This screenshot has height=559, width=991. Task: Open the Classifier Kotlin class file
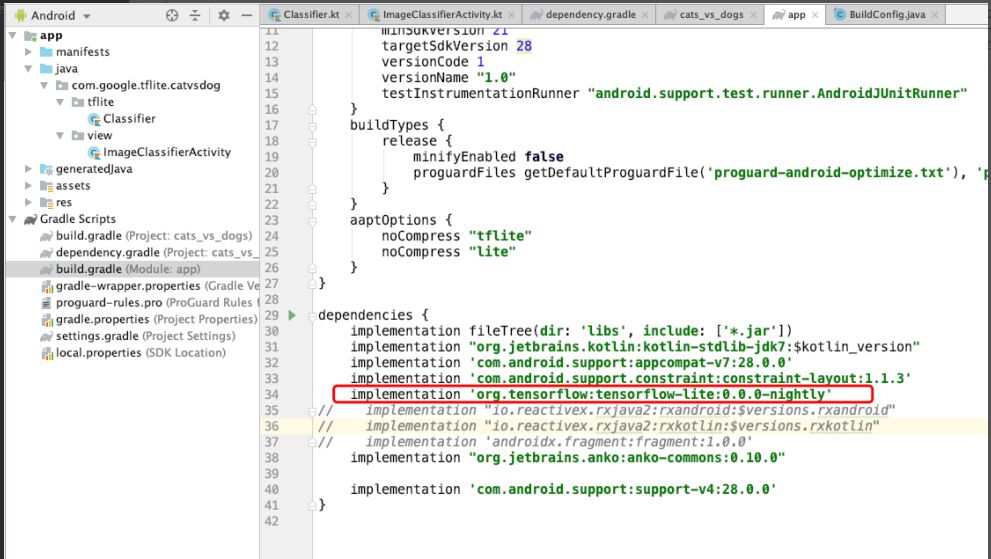coord(129,118)
